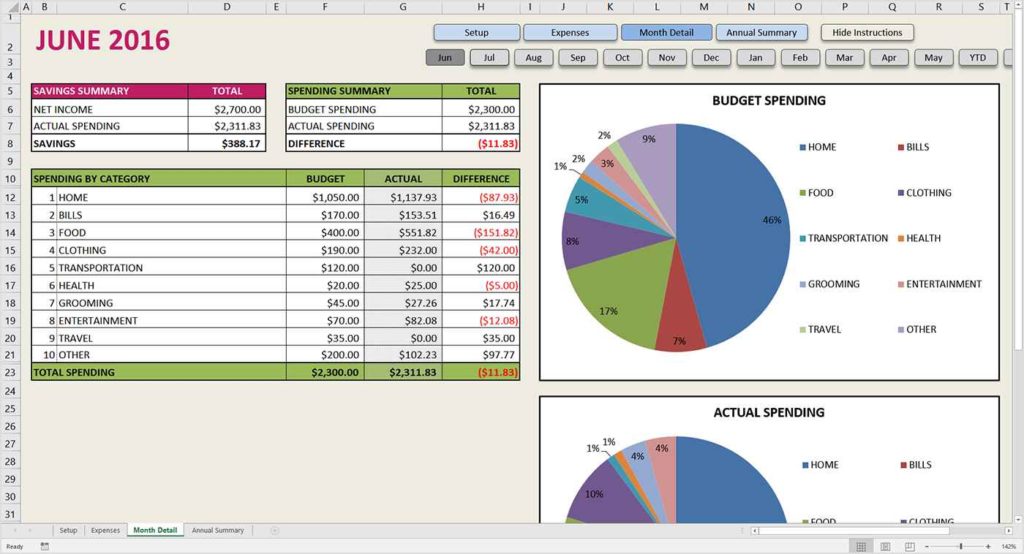Image resolution: width=1024 pixels, height=554 pixels.
Task: Select the SAVINGS value $388.17
Action: point(227,143)
